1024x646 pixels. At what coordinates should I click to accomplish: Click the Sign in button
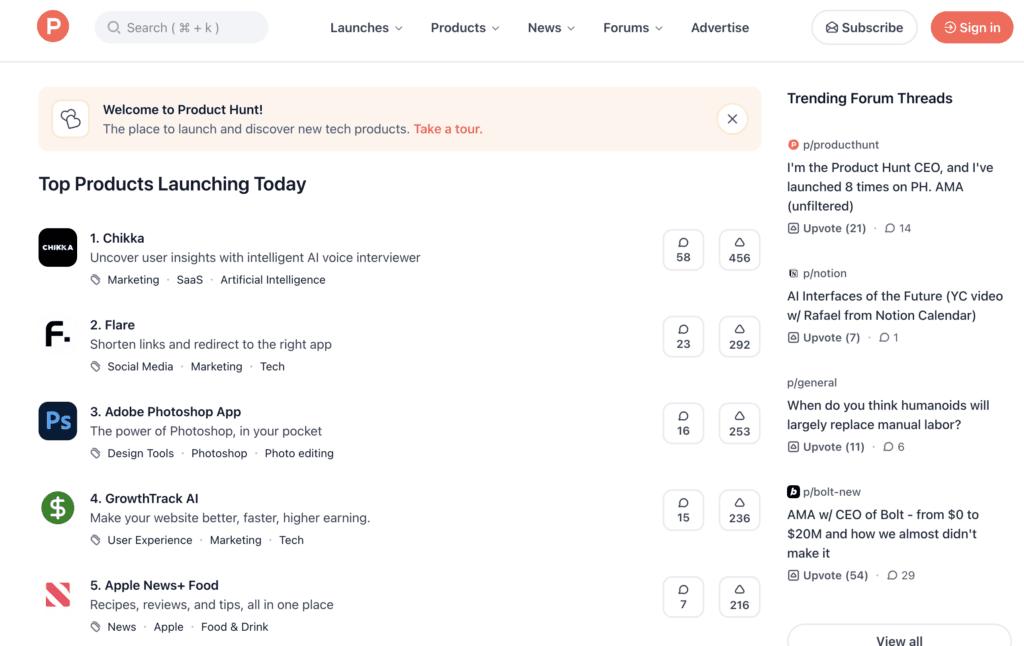(x=971, y=28)
